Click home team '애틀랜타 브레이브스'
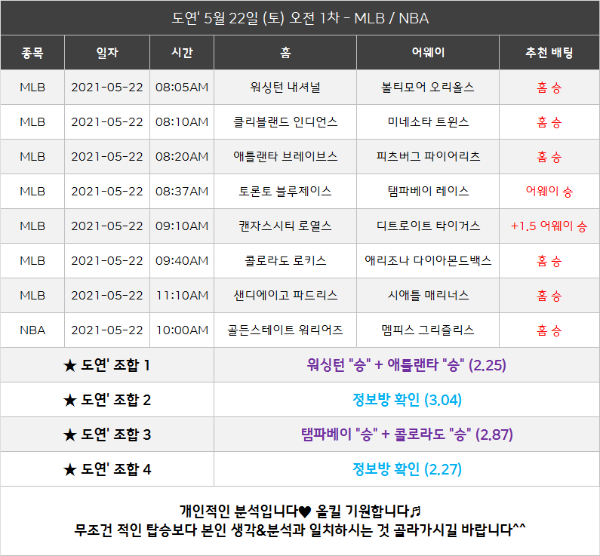The height and width of the screenshot is (556, 600). tap(285, 157)
